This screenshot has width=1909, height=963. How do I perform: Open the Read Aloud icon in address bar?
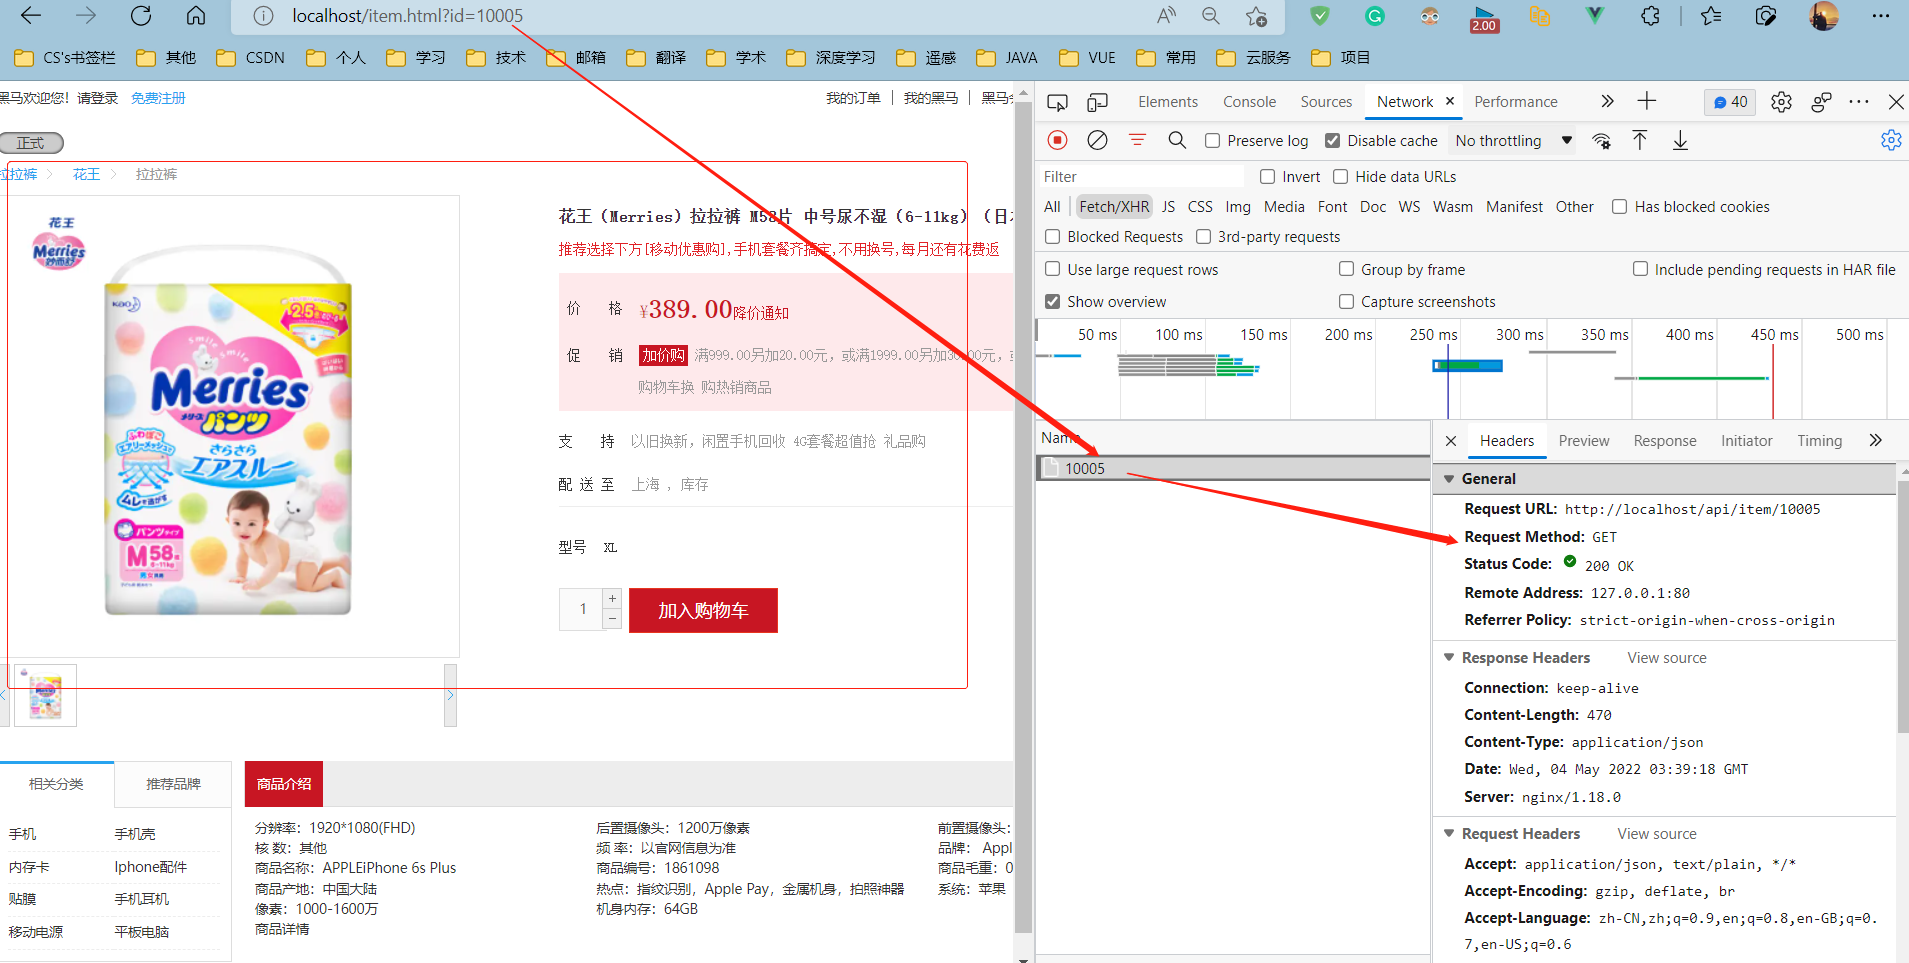pos(1166,16)
